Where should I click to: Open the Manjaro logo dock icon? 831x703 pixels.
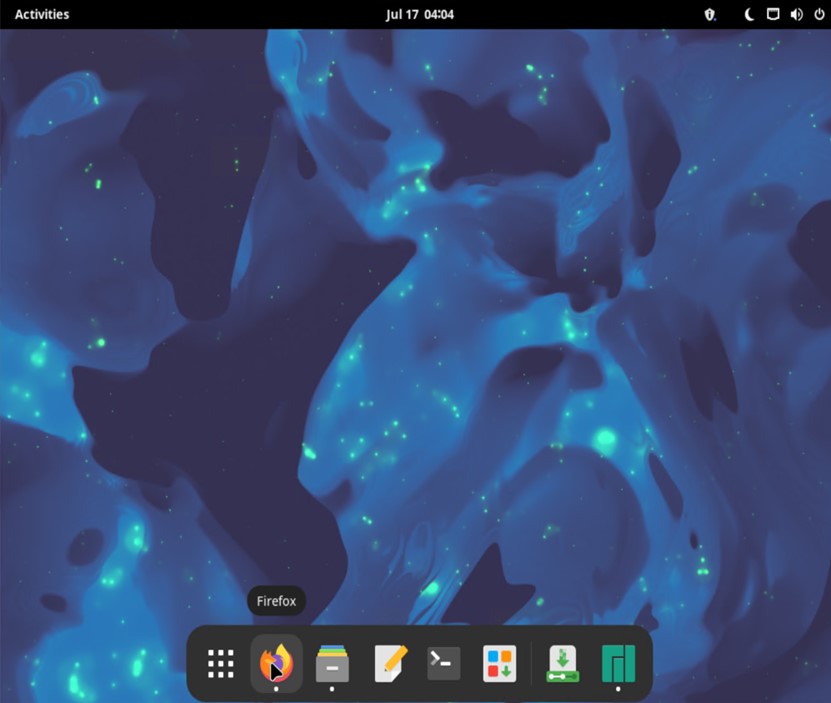tap(618, 663)
